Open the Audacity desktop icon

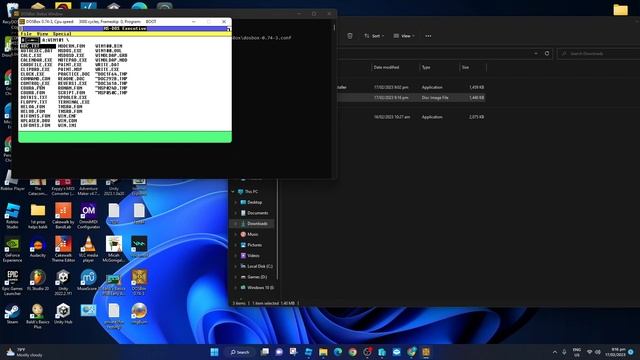click(38, 247)
